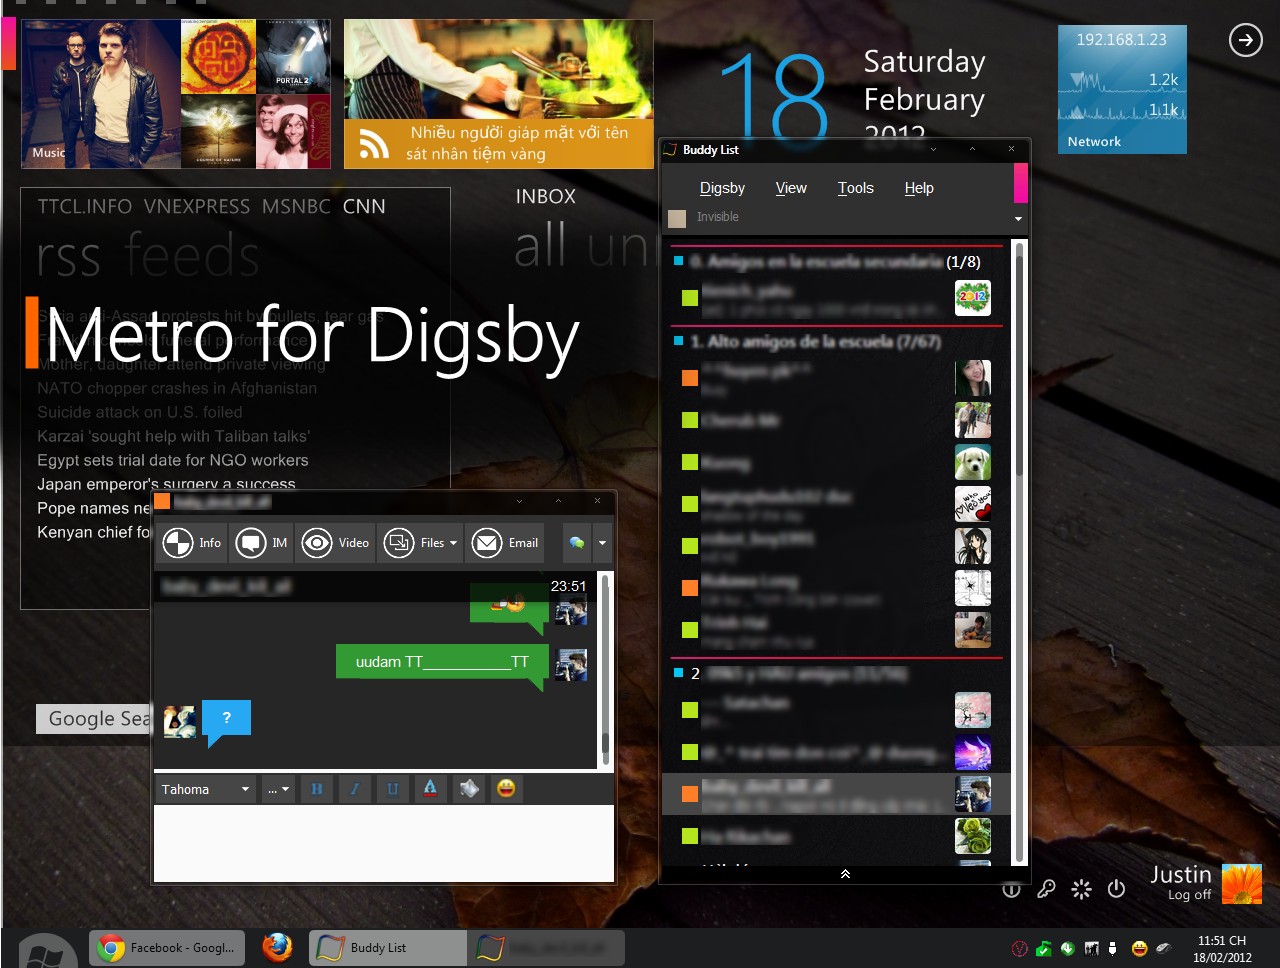Click the white puppy buddy avatar

tap(972, 463)
